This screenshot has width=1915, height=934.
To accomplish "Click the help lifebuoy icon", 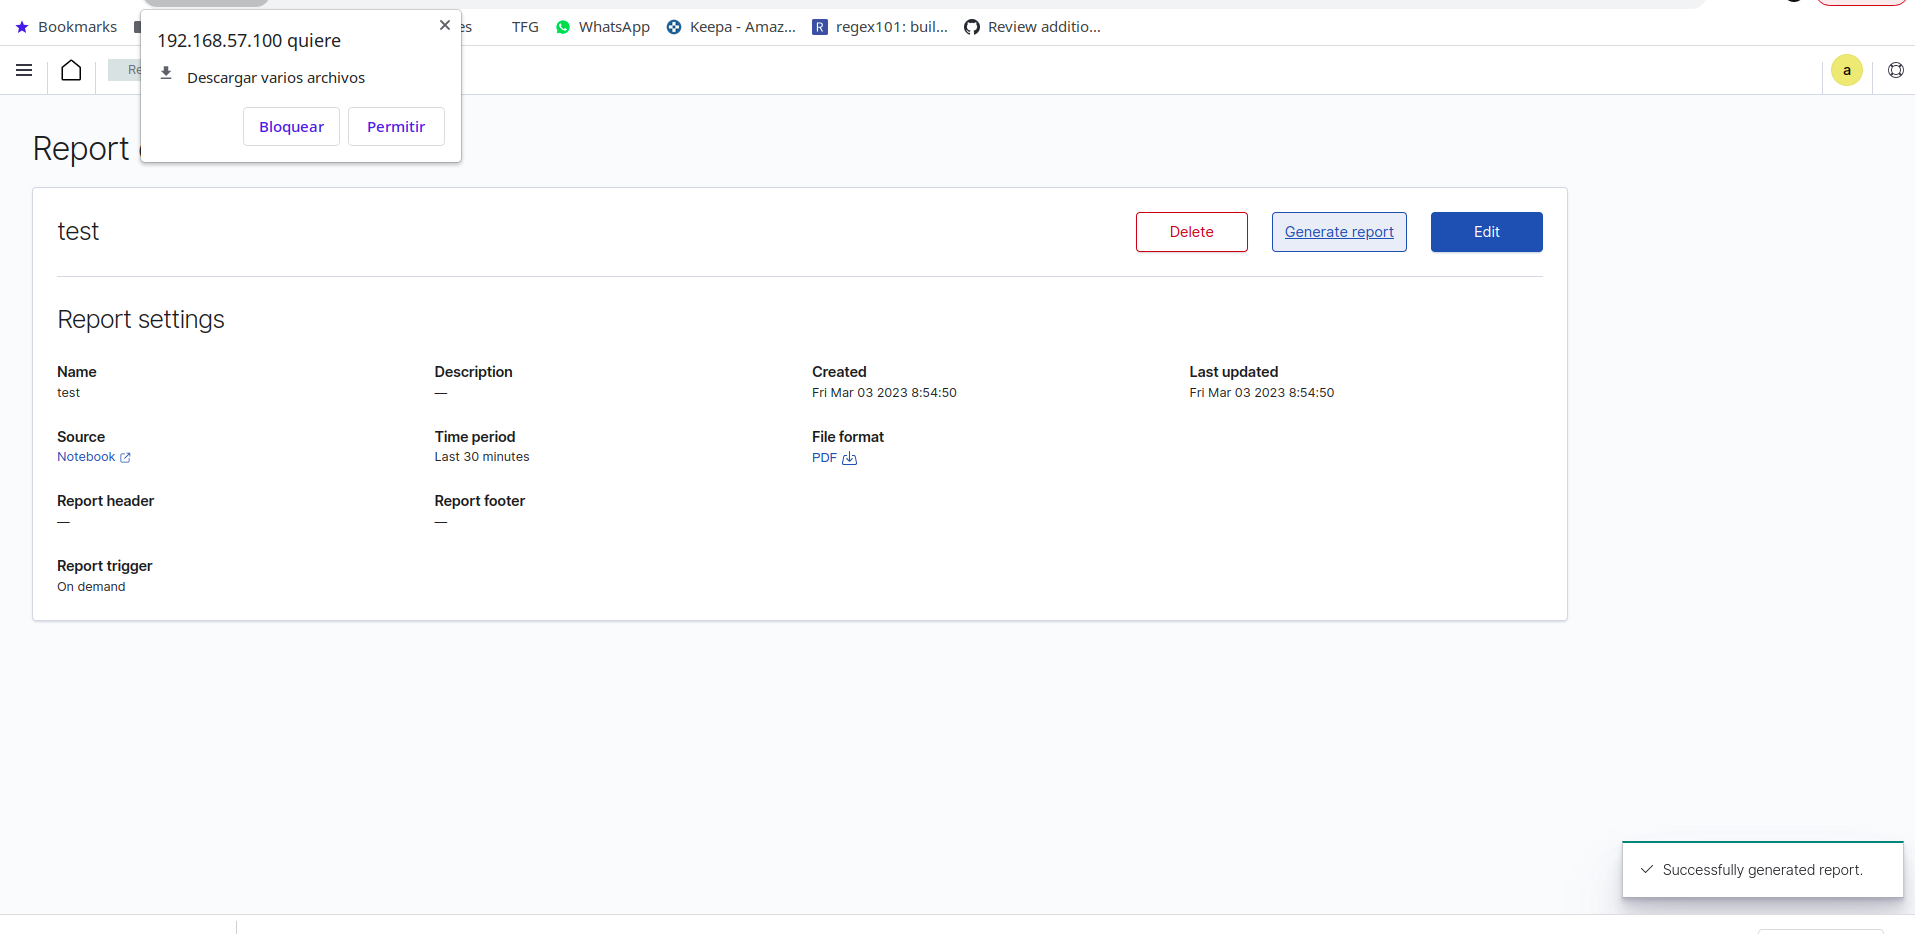I will click(1896, 70).
